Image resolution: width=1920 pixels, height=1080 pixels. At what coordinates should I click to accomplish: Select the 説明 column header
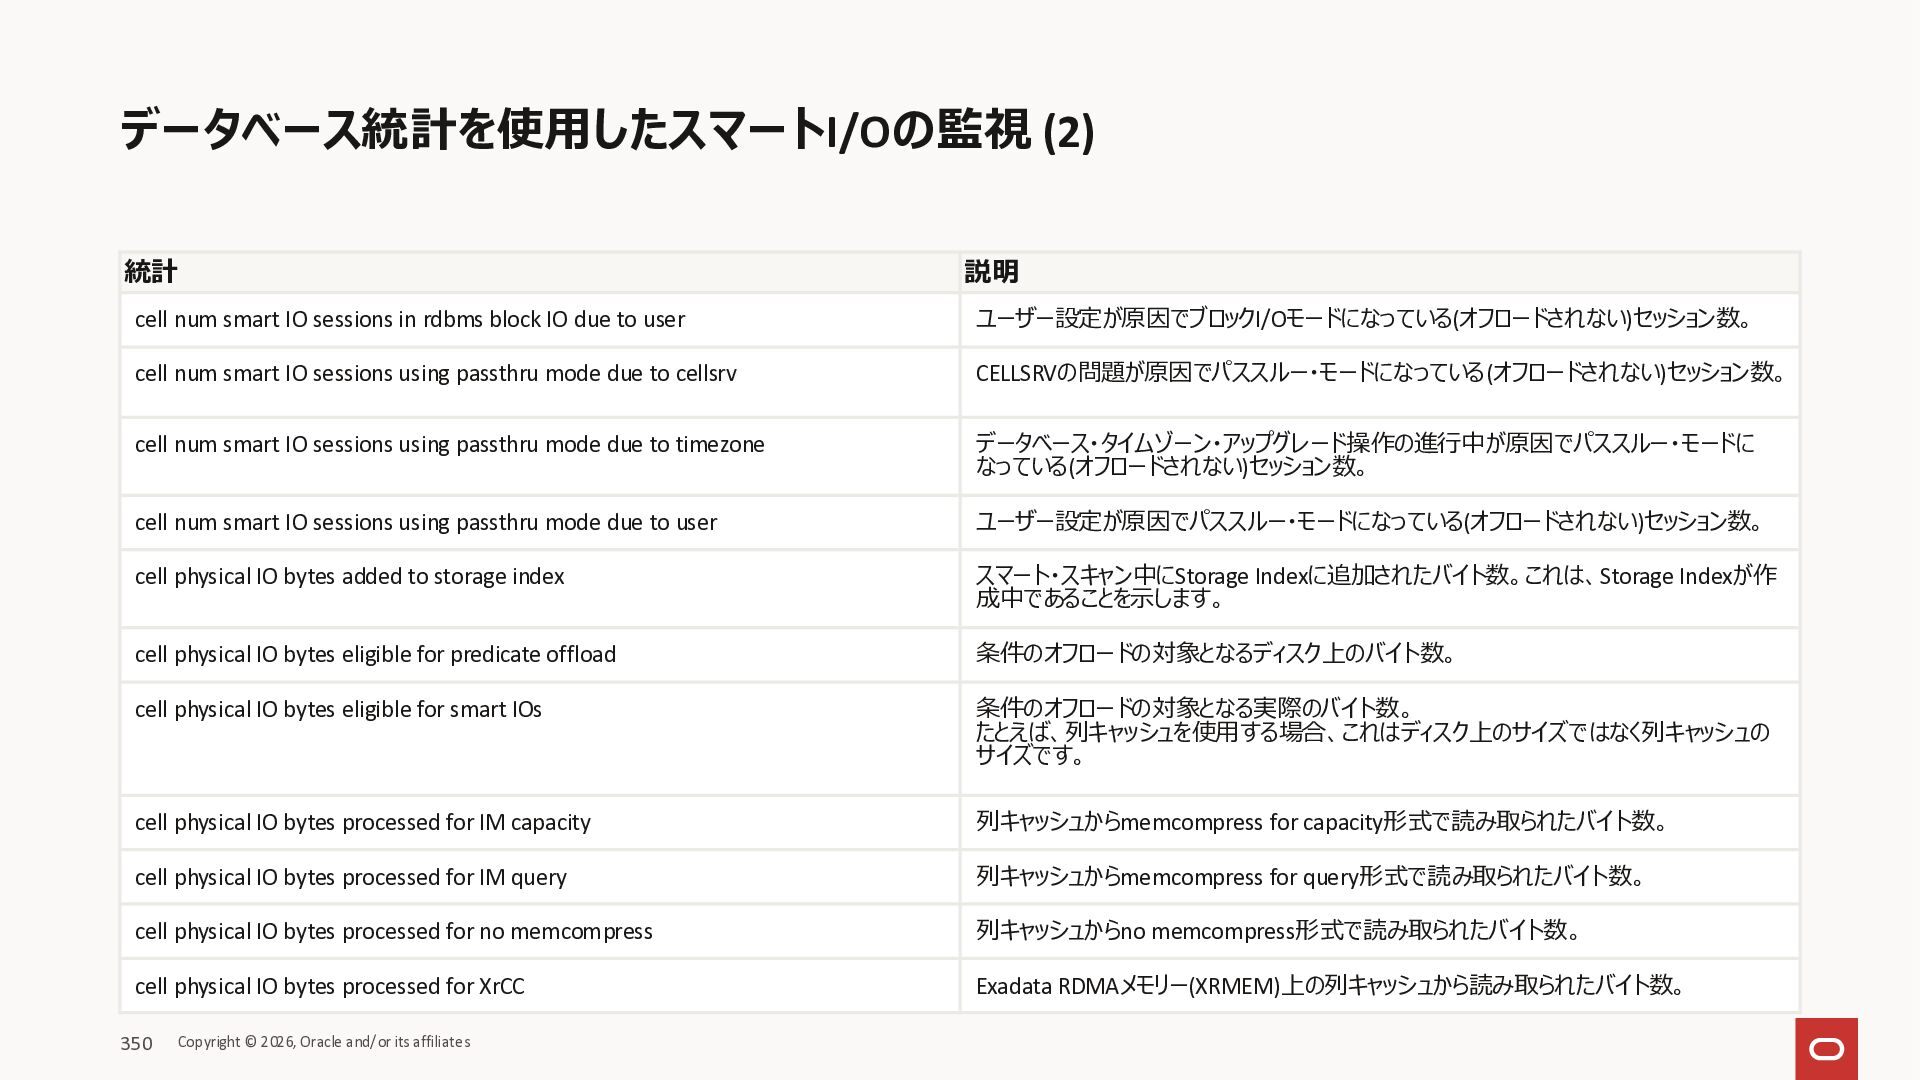click(991, 272)
